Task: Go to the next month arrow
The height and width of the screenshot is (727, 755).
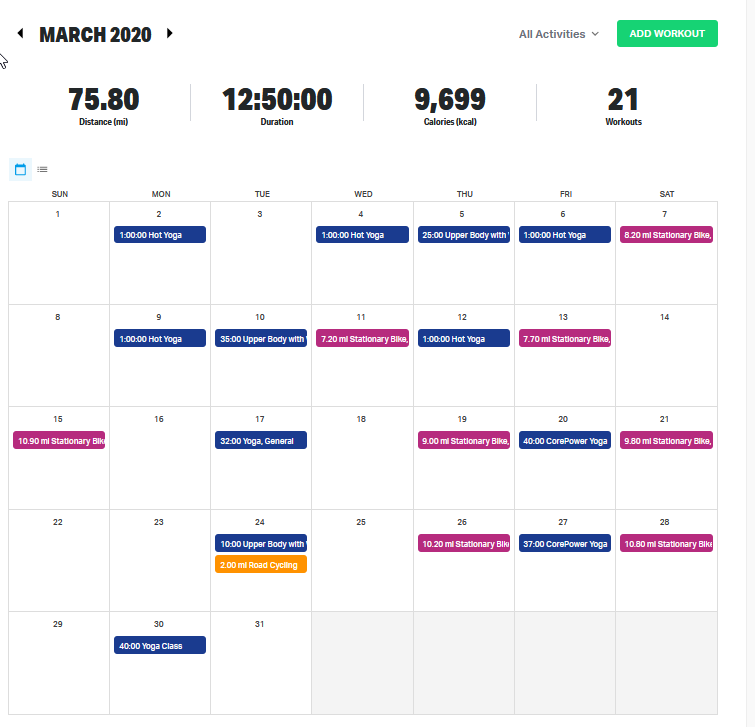Action: [169, 34]
